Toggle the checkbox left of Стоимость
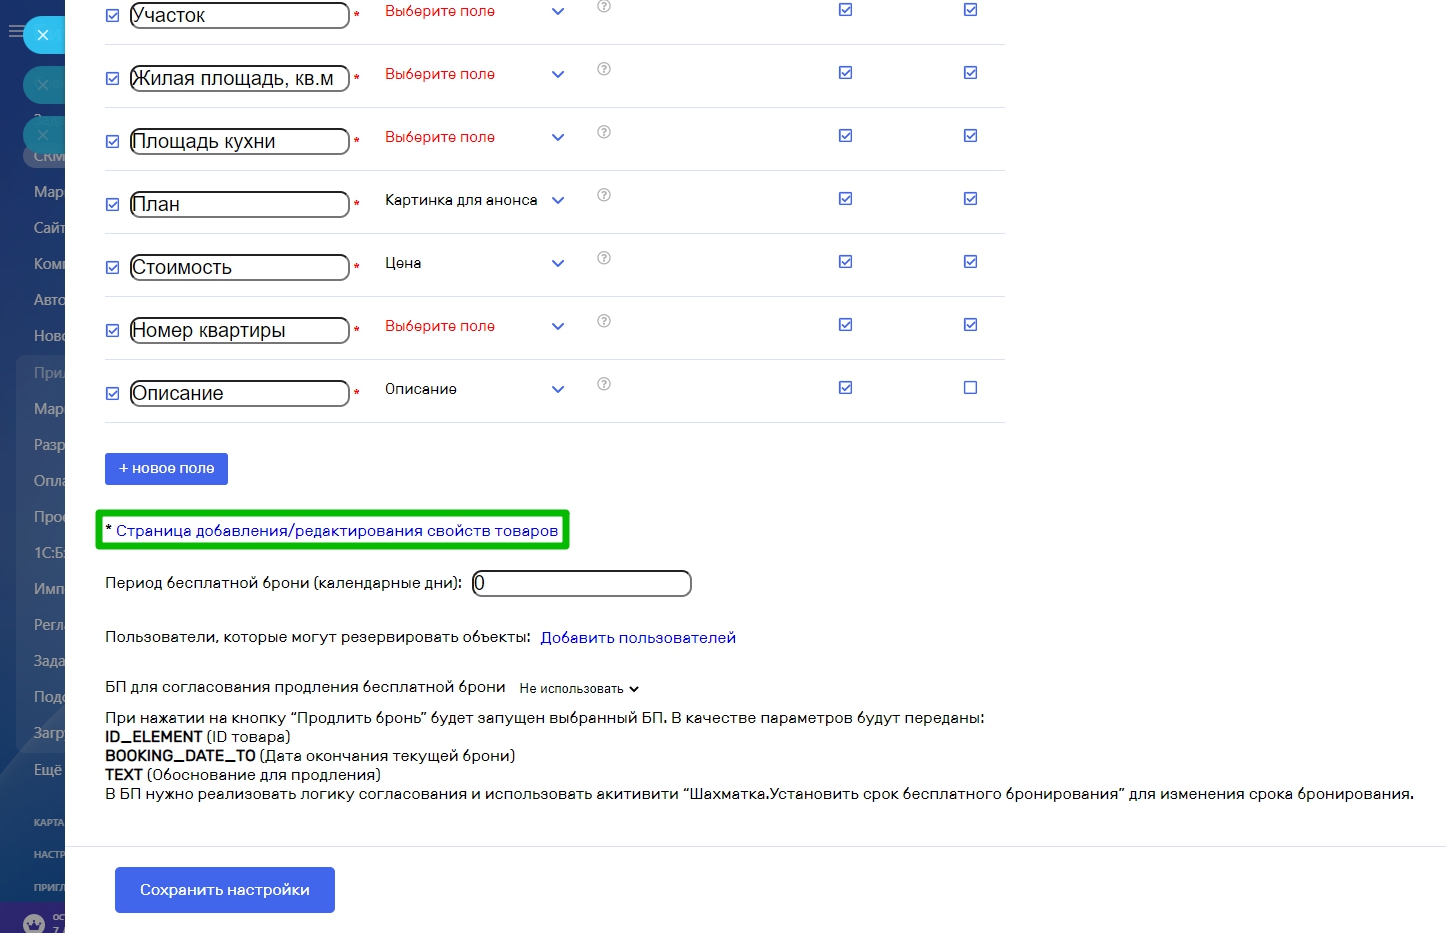The width and height of the screenshot is (1446, 933). point(113,268)
